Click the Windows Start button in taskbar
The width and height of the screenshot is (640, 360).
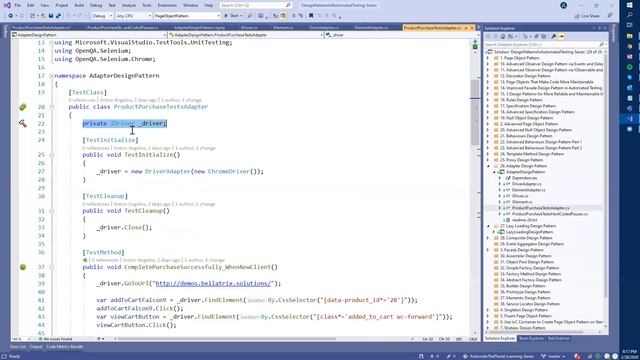[629, 5]
